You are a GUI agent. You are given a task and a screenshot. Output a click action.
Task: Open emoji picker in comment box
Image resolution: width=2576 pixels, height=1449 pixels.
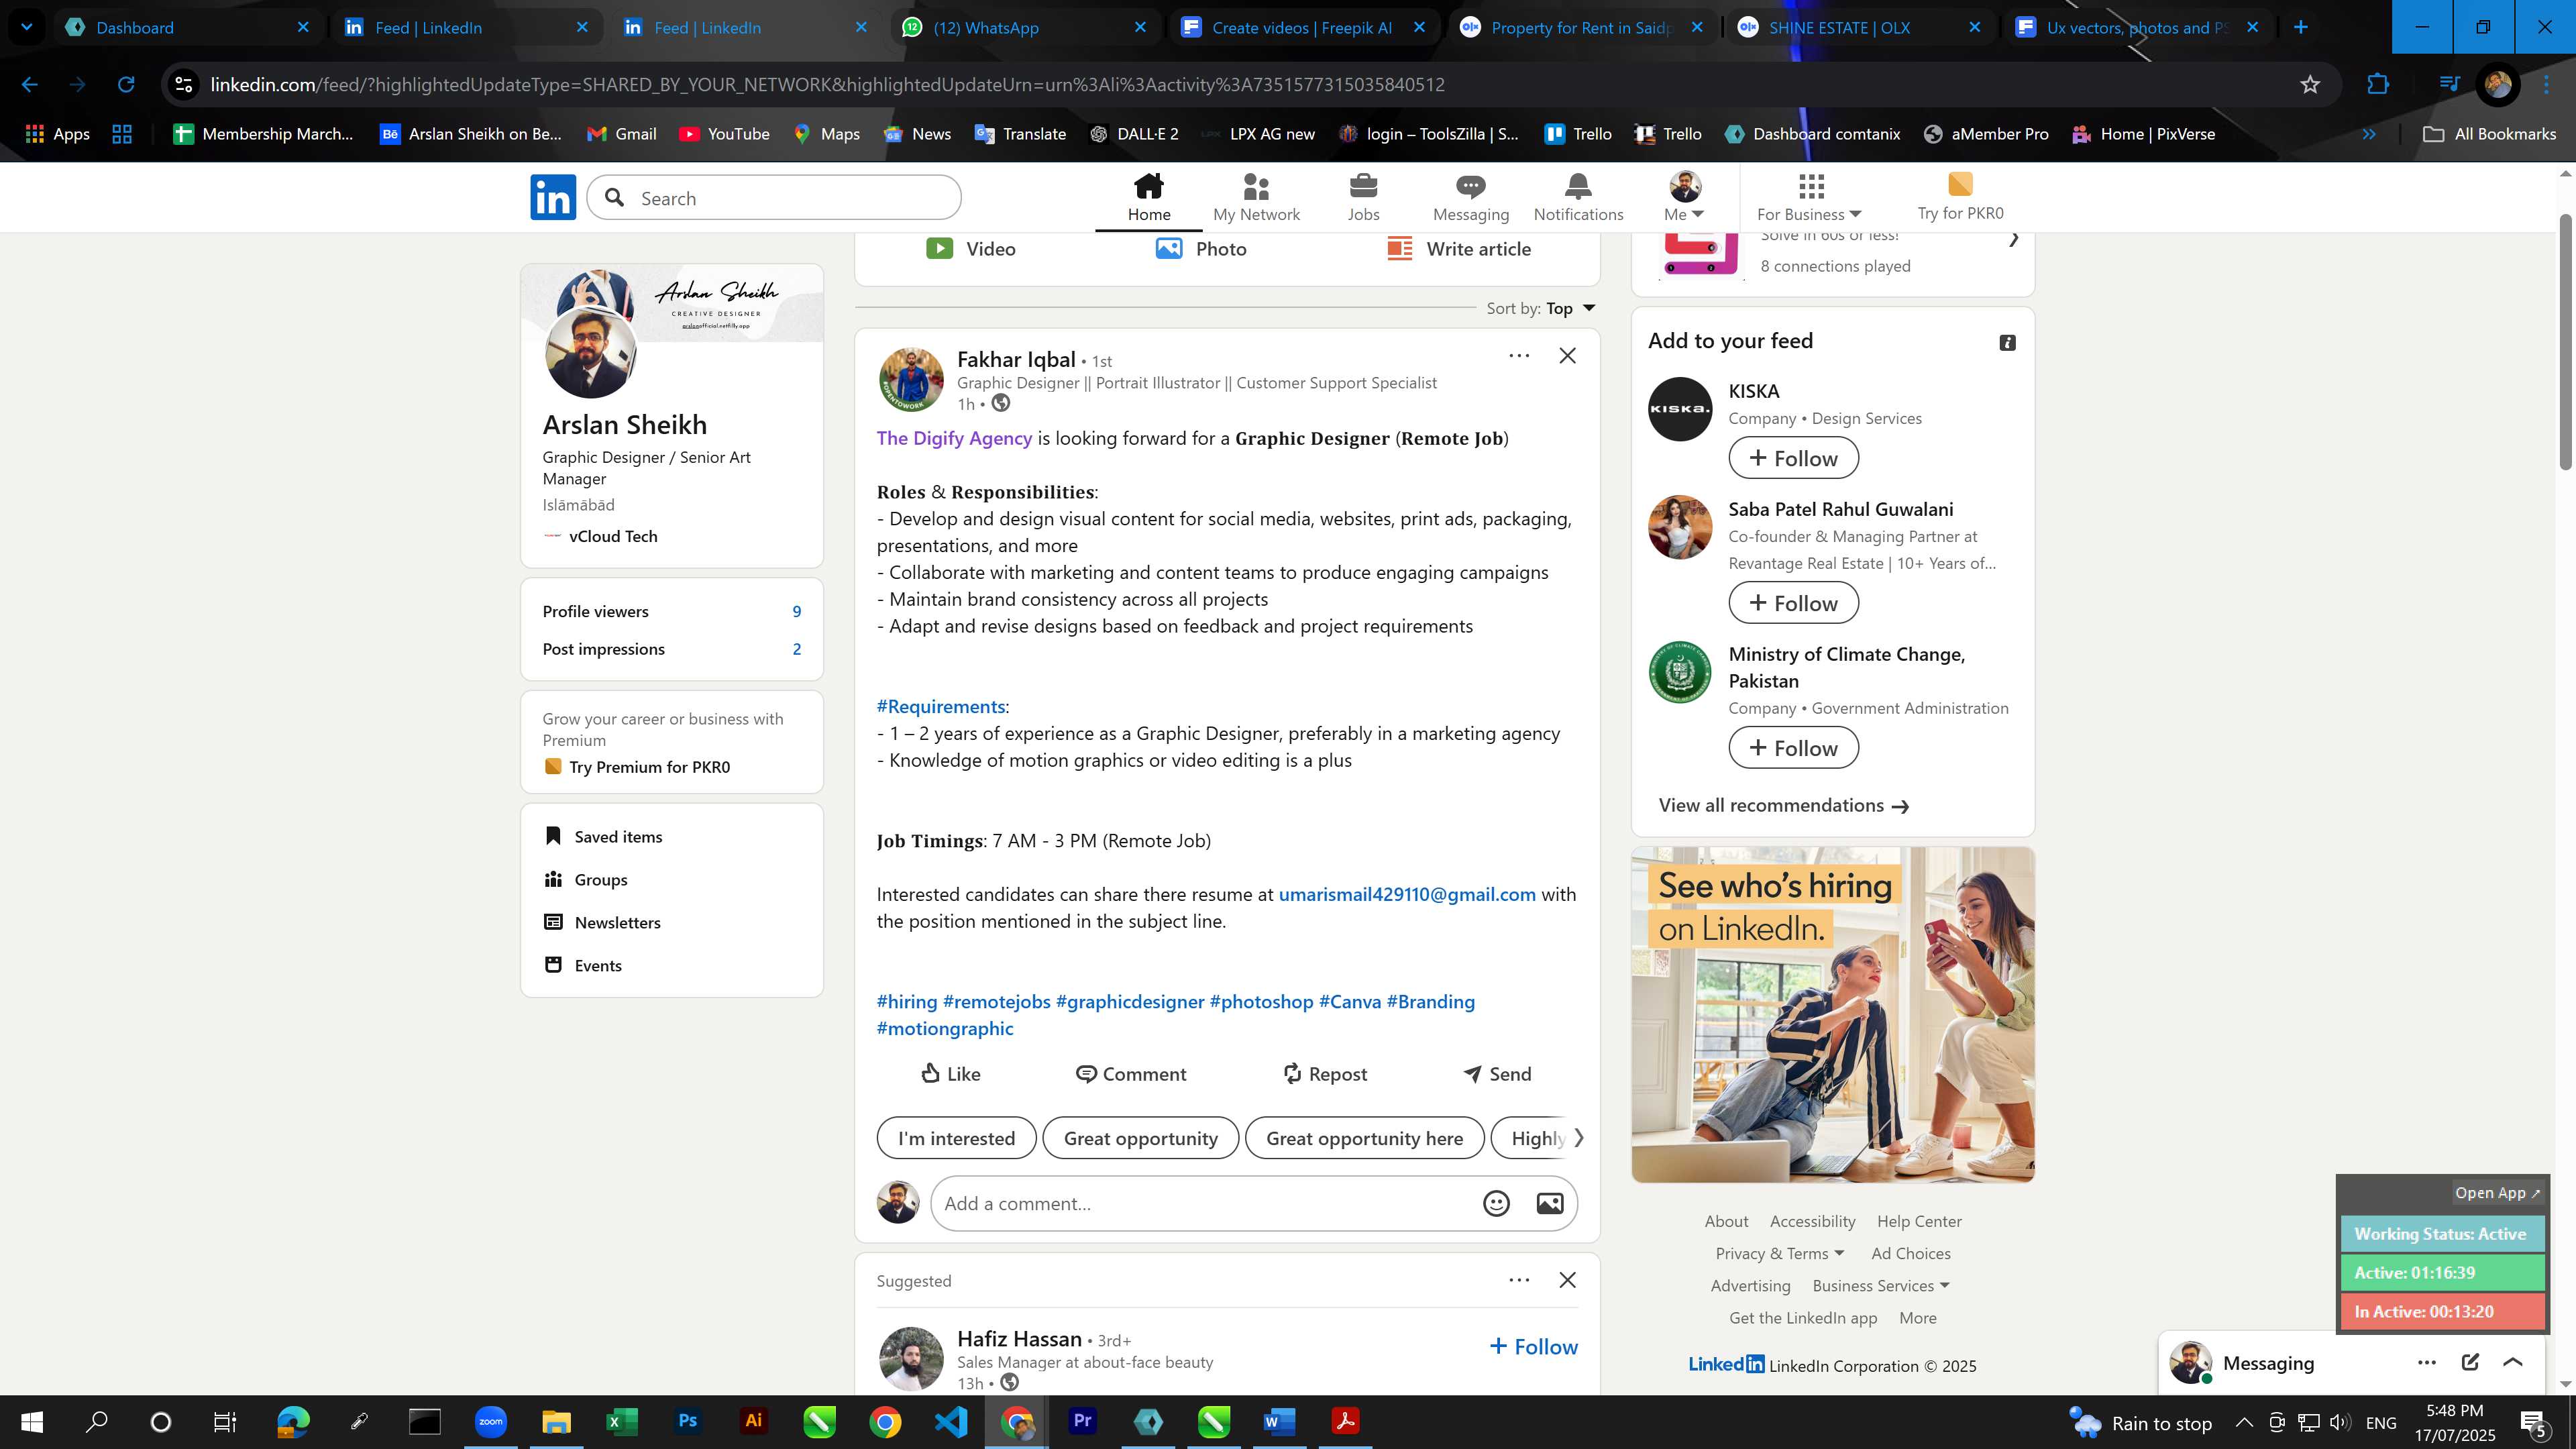point(1496,1203)
